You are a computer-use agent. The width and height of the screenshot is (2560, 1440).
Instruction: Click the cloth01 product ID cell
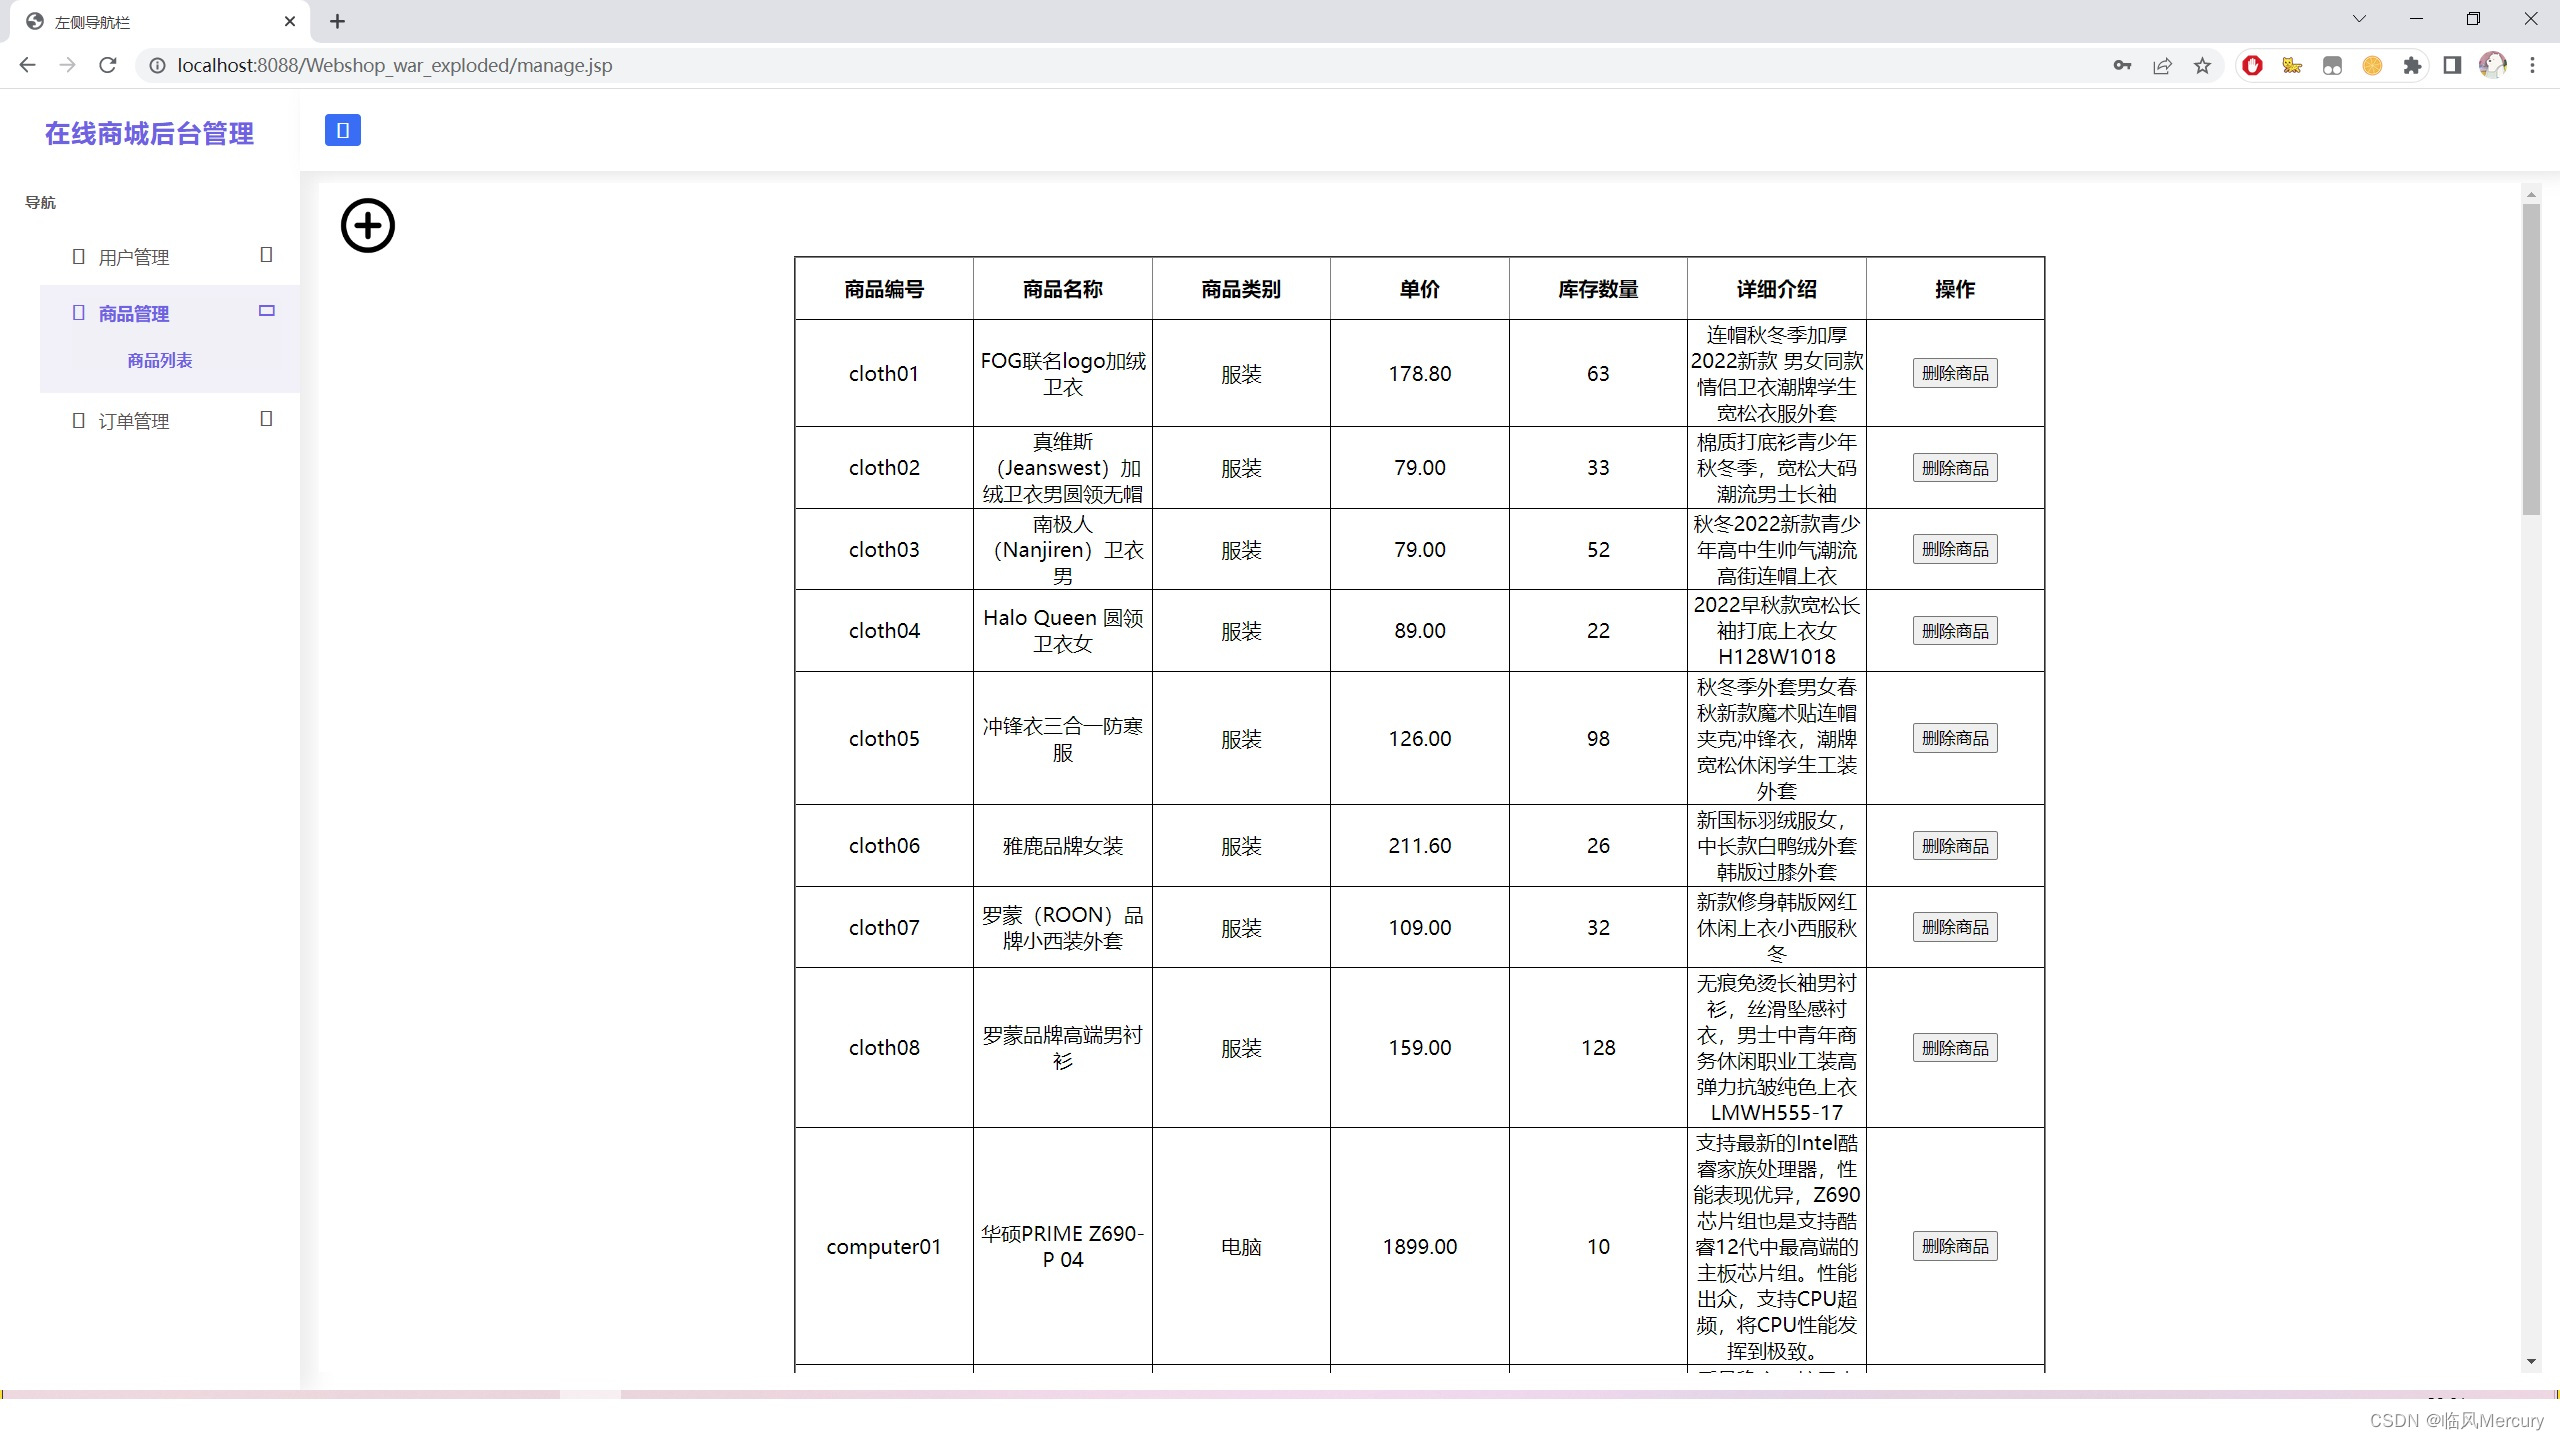click(x=884, y=374)
